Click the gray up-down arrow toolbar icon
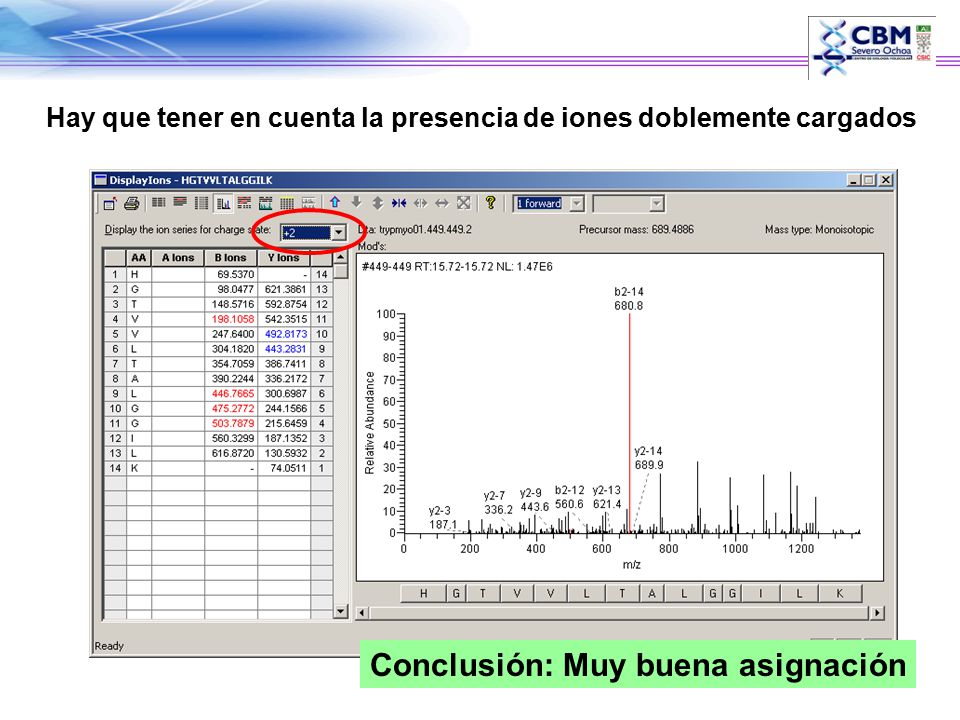 (378, 203)
